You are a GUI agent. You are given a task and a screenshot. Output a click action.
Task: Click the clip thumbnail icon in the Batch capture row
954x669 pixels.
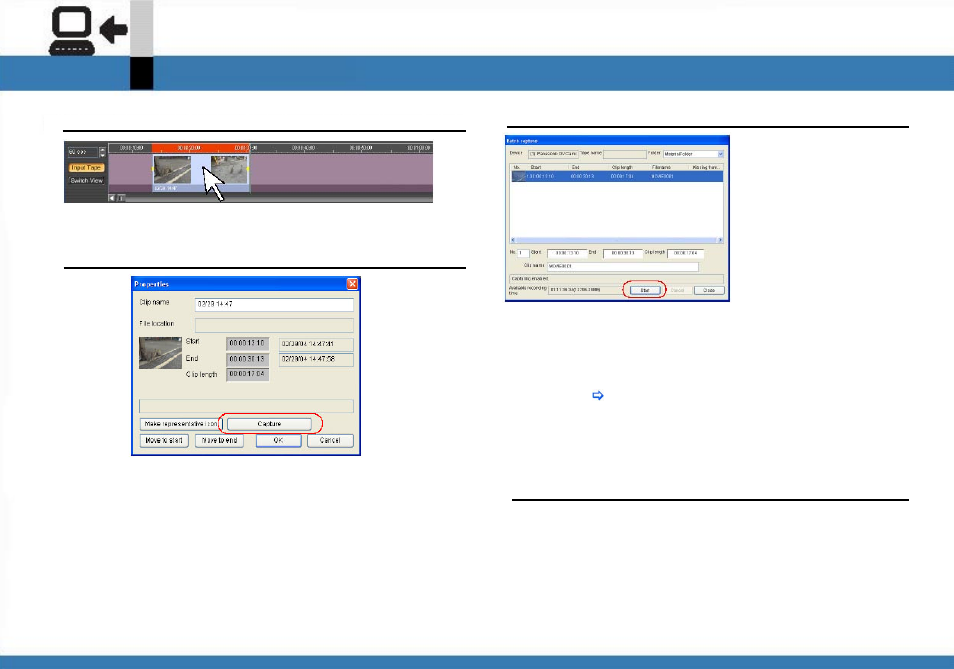pos(518,176)
